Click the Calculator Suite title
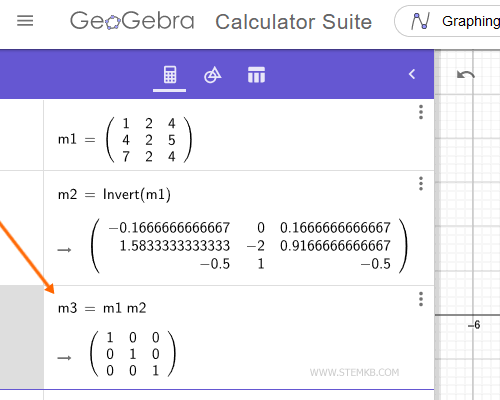The image size is (500, 400). 293,22
